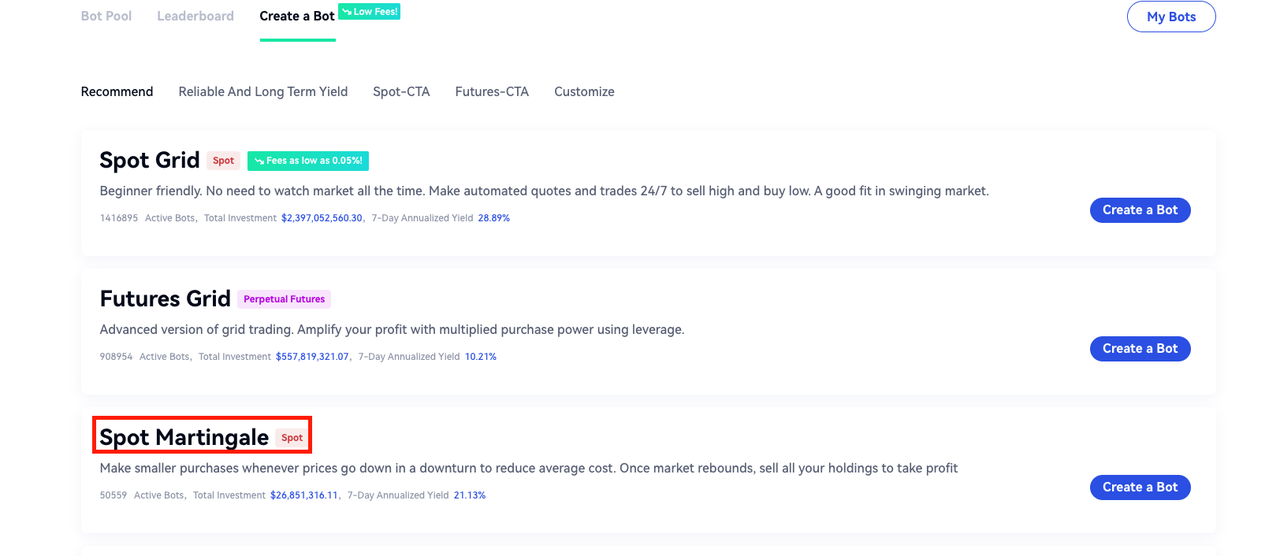Create a Bot for Spot Grid

click(1140, 210)
